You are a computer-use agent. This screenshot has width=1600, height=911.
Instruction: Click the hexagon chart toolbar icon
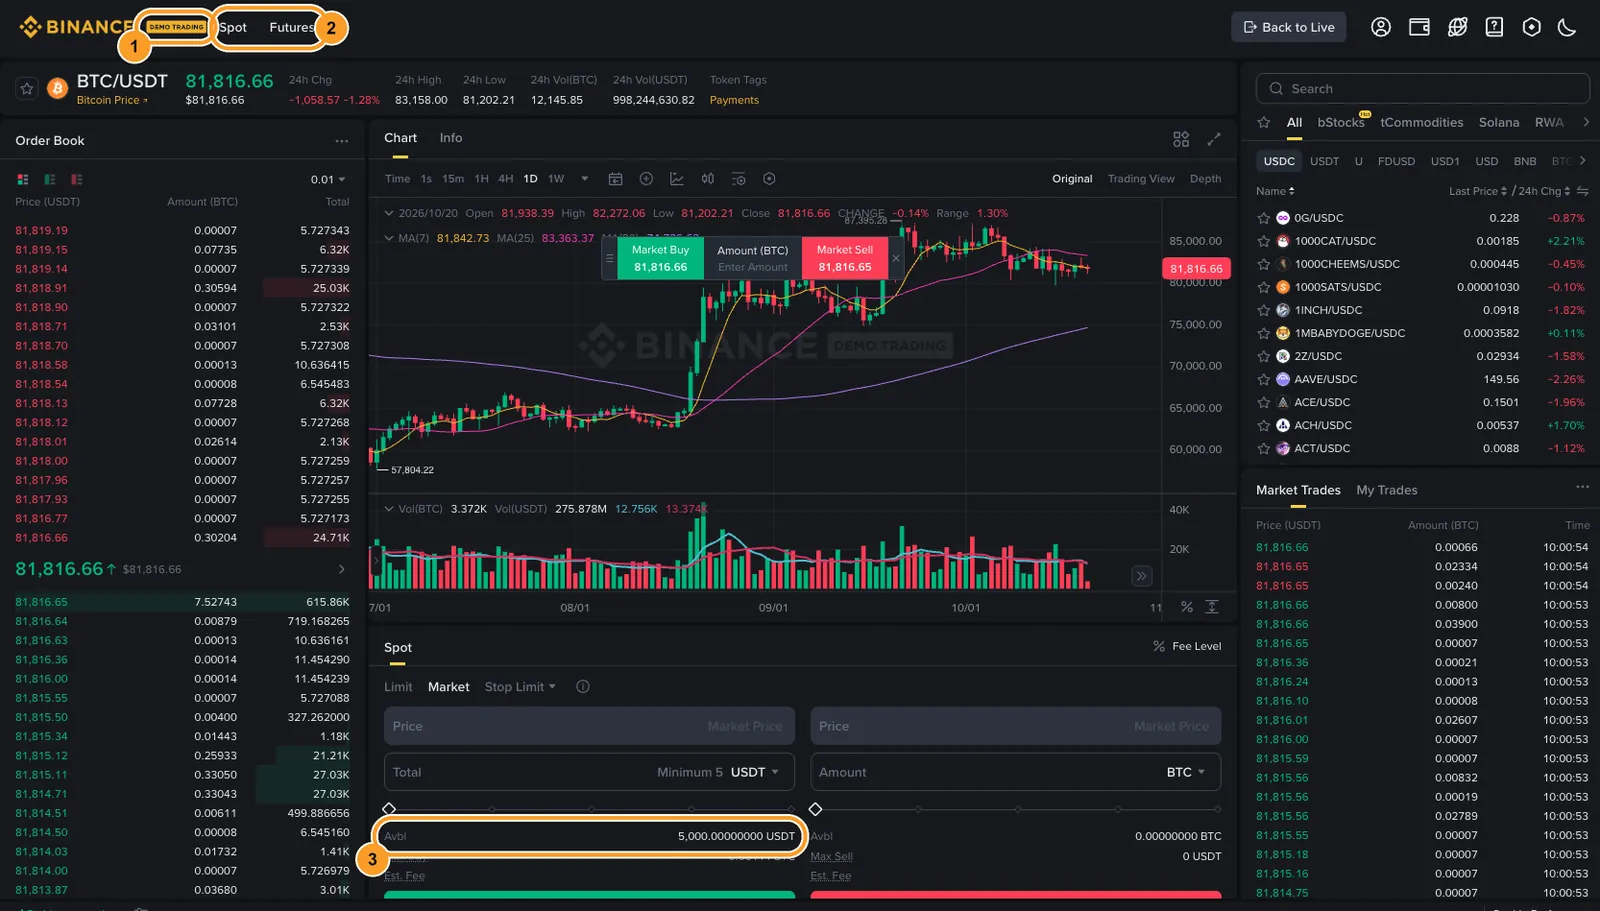[769, 179]
